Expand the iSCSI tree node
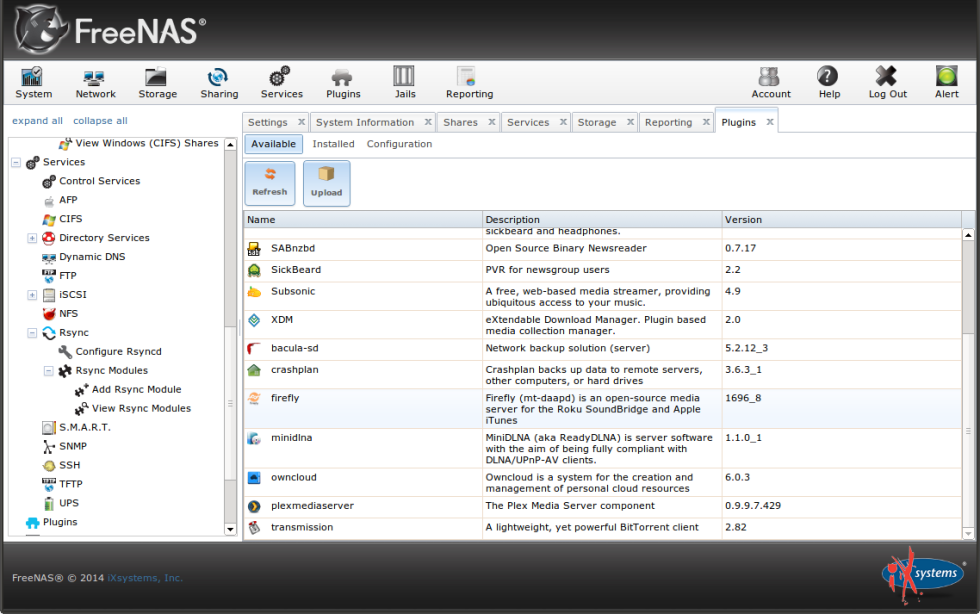The height and width of the screenshot is (614, 980). (31, 294)
